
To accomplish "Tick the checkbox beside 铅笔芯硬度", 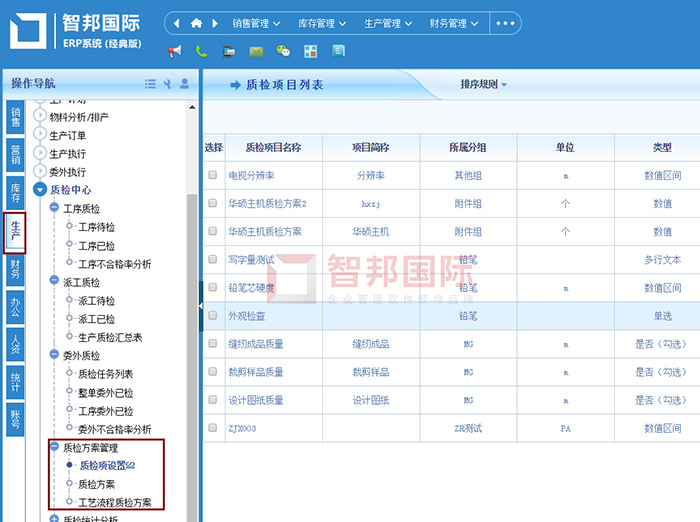I will [213, 287].
